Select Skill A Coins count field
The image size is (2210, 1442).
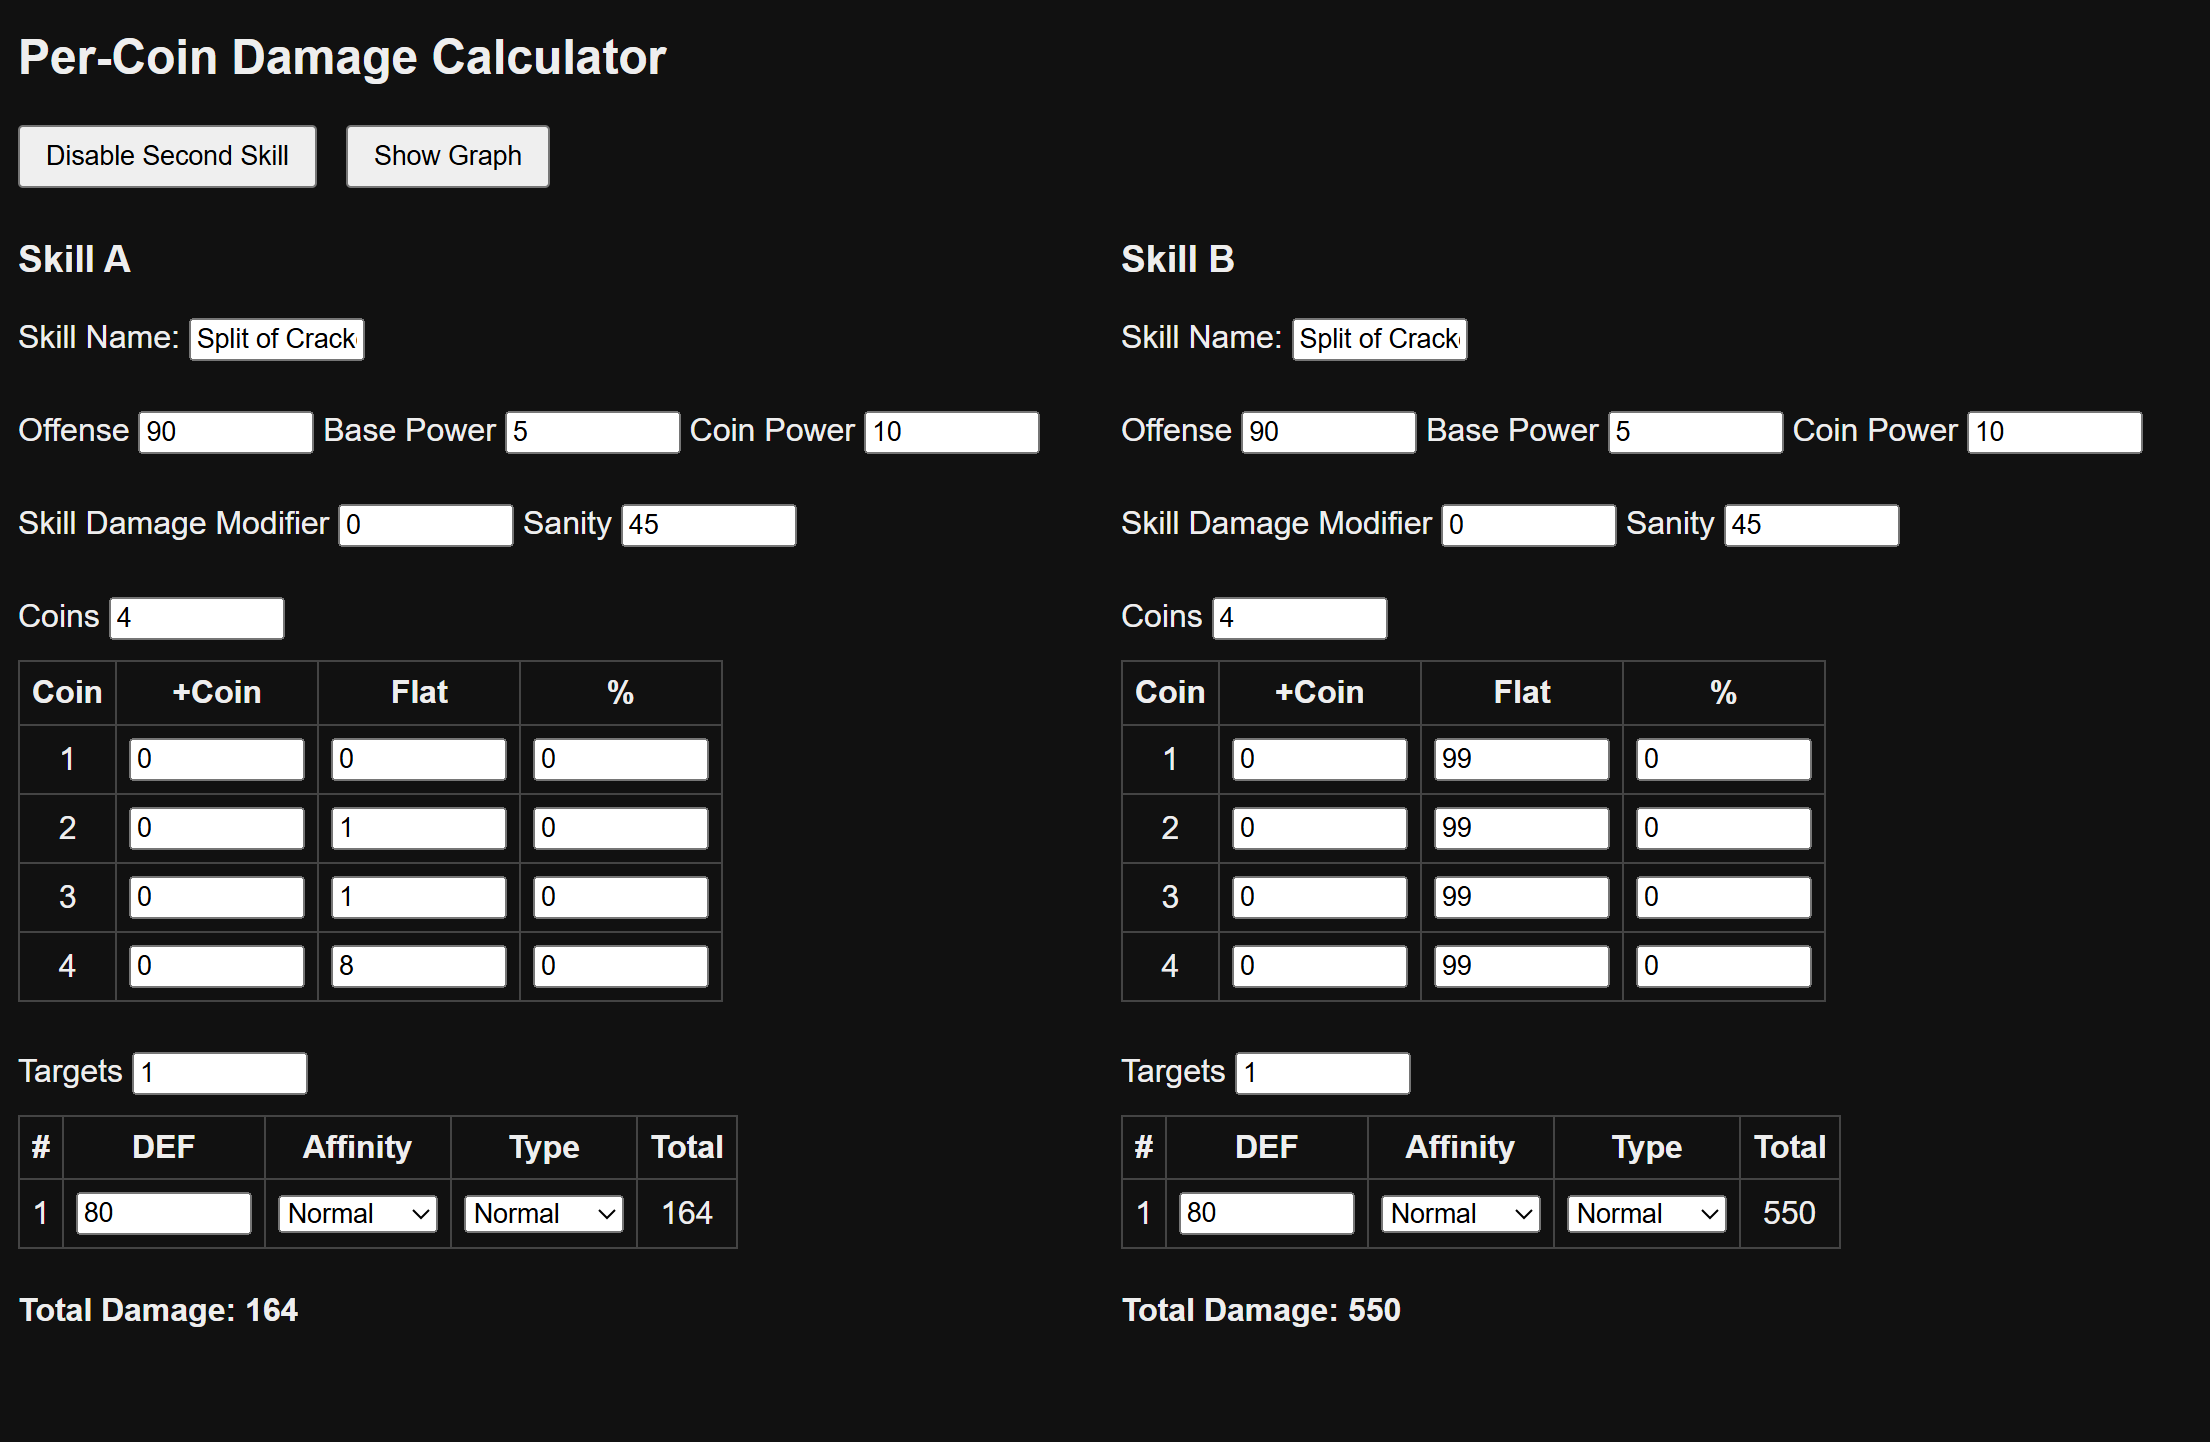197,618
